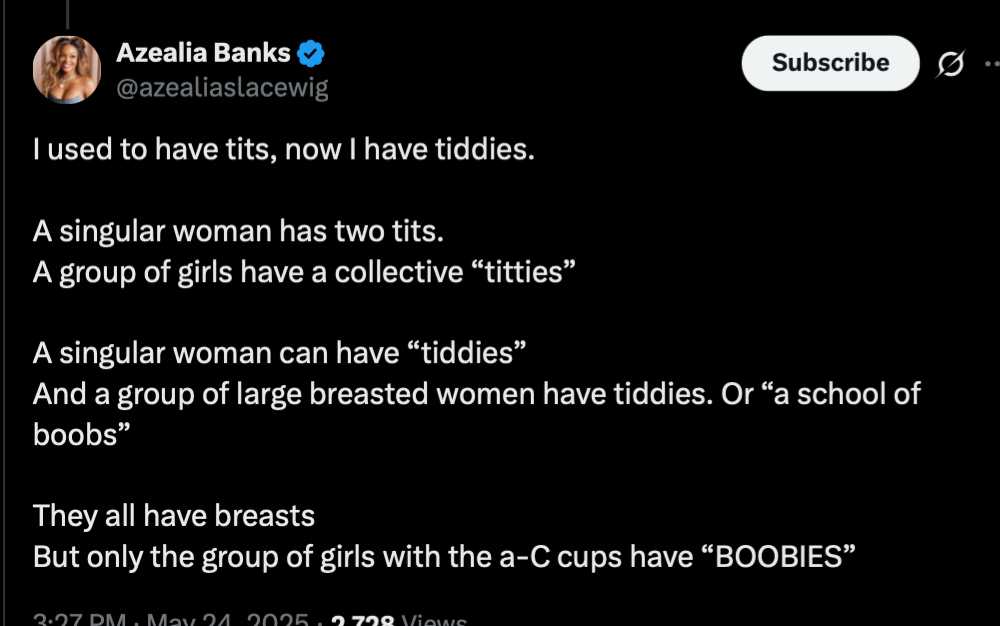
Task: Click the line beginning 'And a group of large'
Action: pyautogui.click(x=476, y=393)
